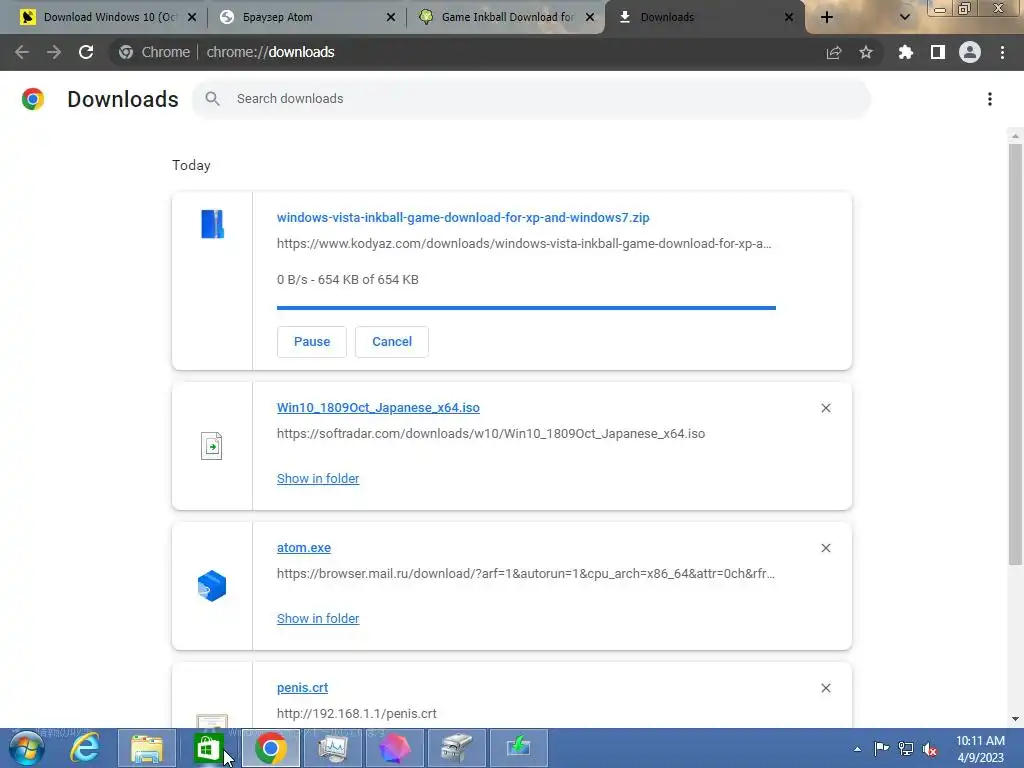The height and width of the screenshot is (768, 1024).
Task: Close the Download Windows 10 tab
Action: point(192,17)
